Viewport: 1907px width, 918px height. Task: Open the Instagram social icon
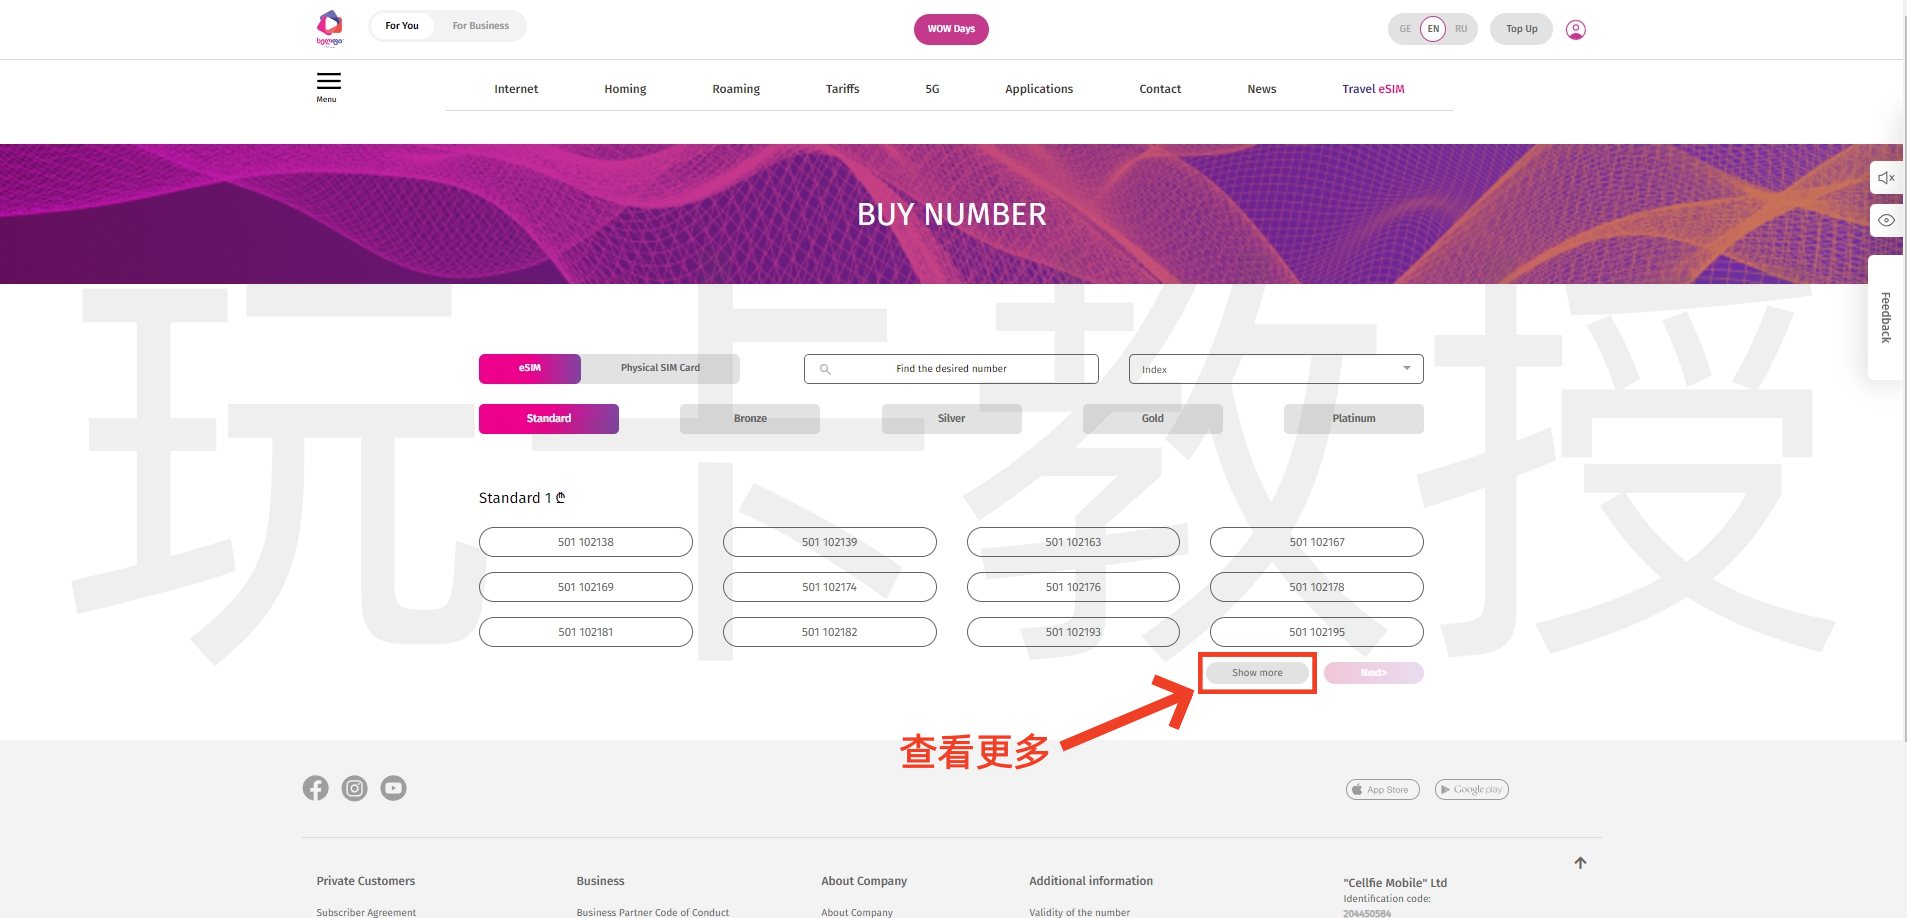coord(354,788)
